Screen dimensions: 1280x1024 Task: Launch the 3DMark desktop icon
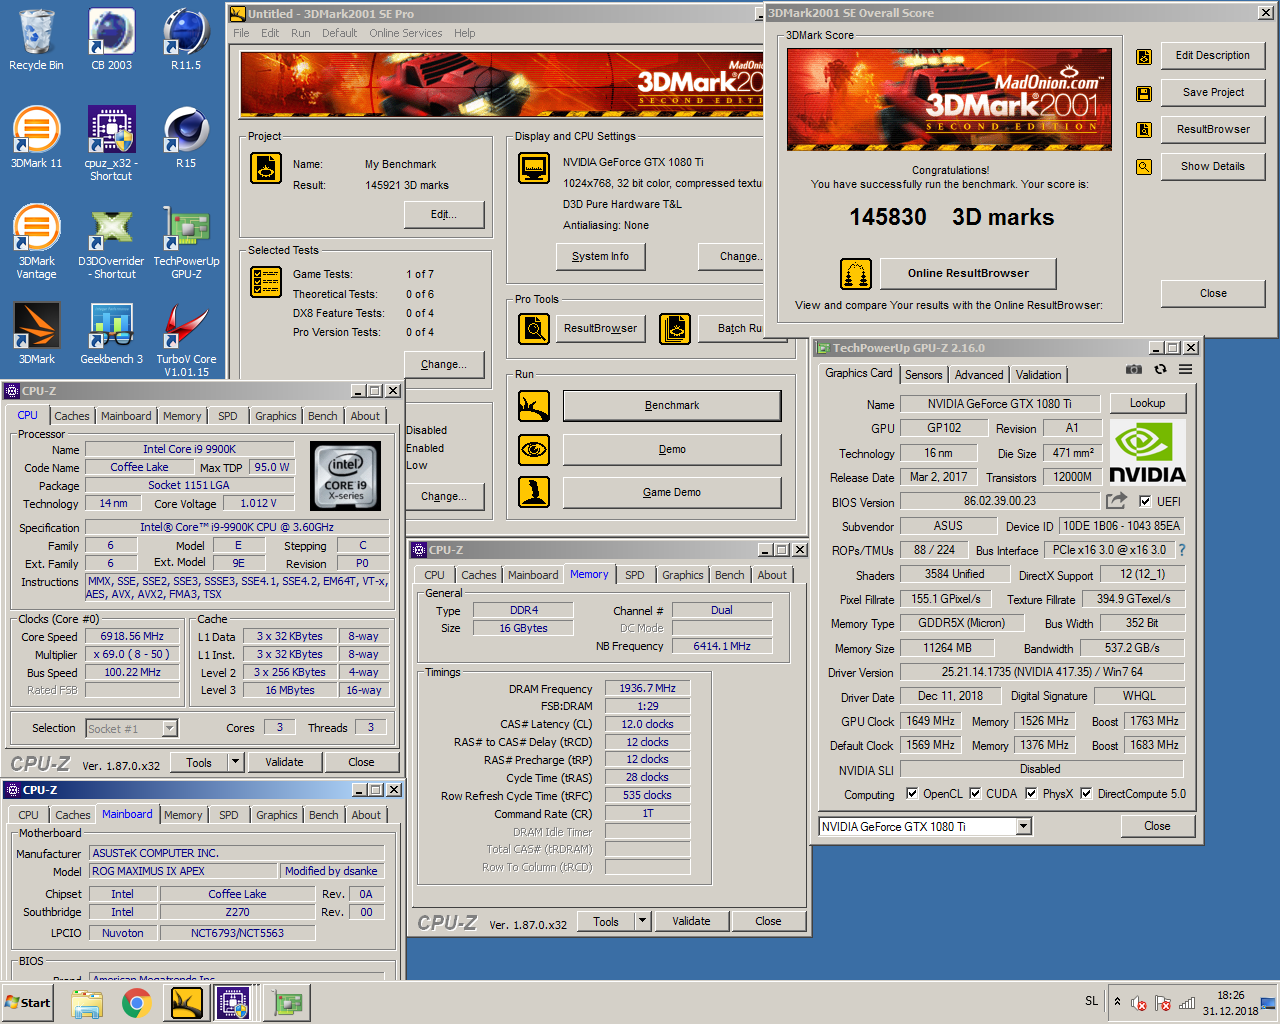(x=36, y=334)
